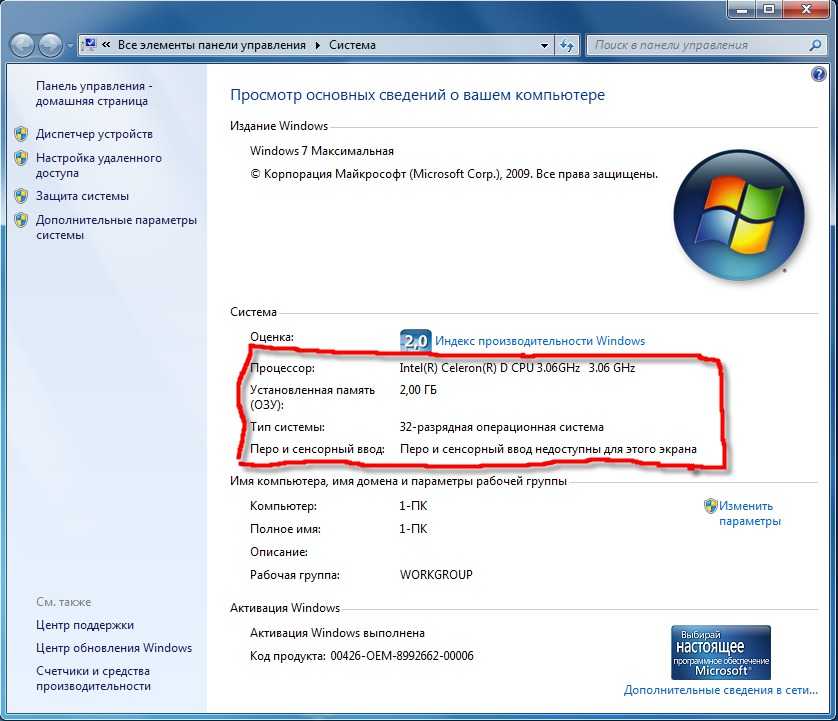
Task: Click shield icon next to Изменить параметры
Action: click(710, 506)
